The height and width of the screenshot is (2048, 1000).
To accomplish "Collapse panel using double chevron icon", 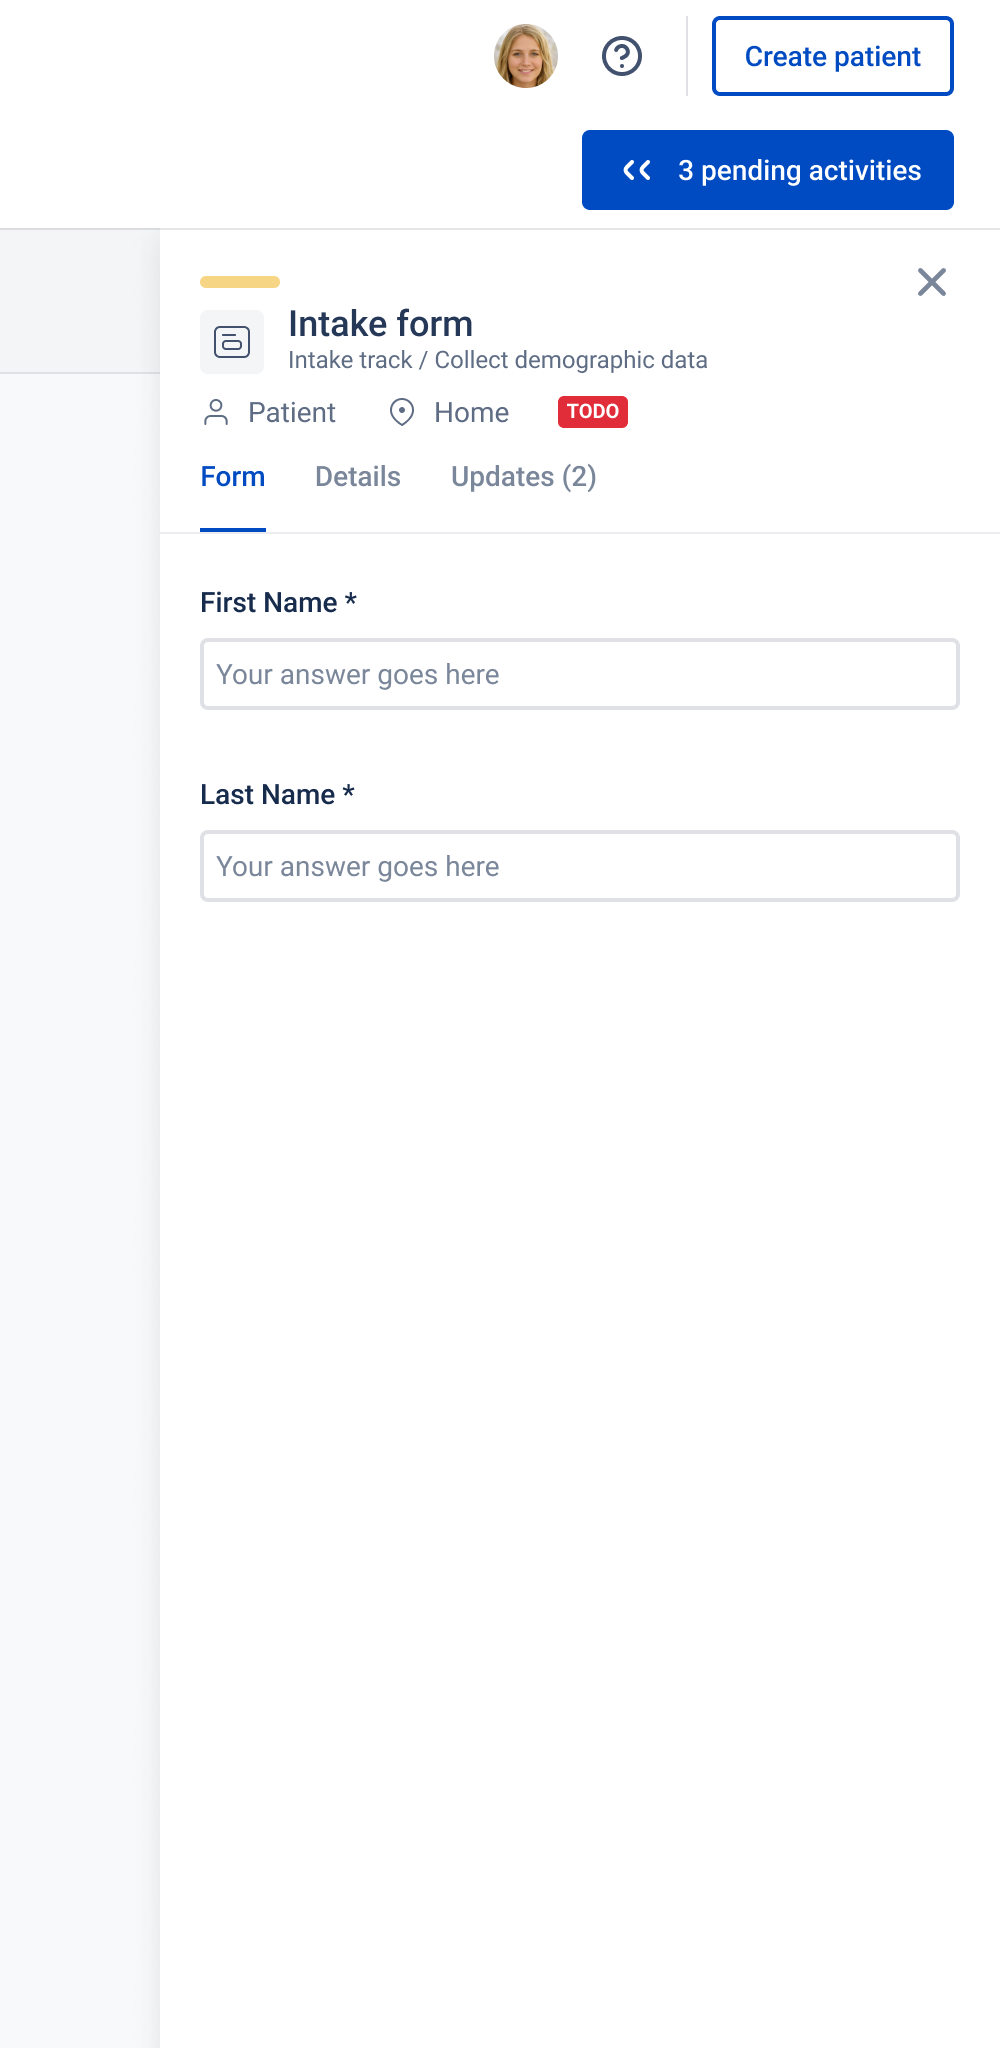I will pos(637,170).
